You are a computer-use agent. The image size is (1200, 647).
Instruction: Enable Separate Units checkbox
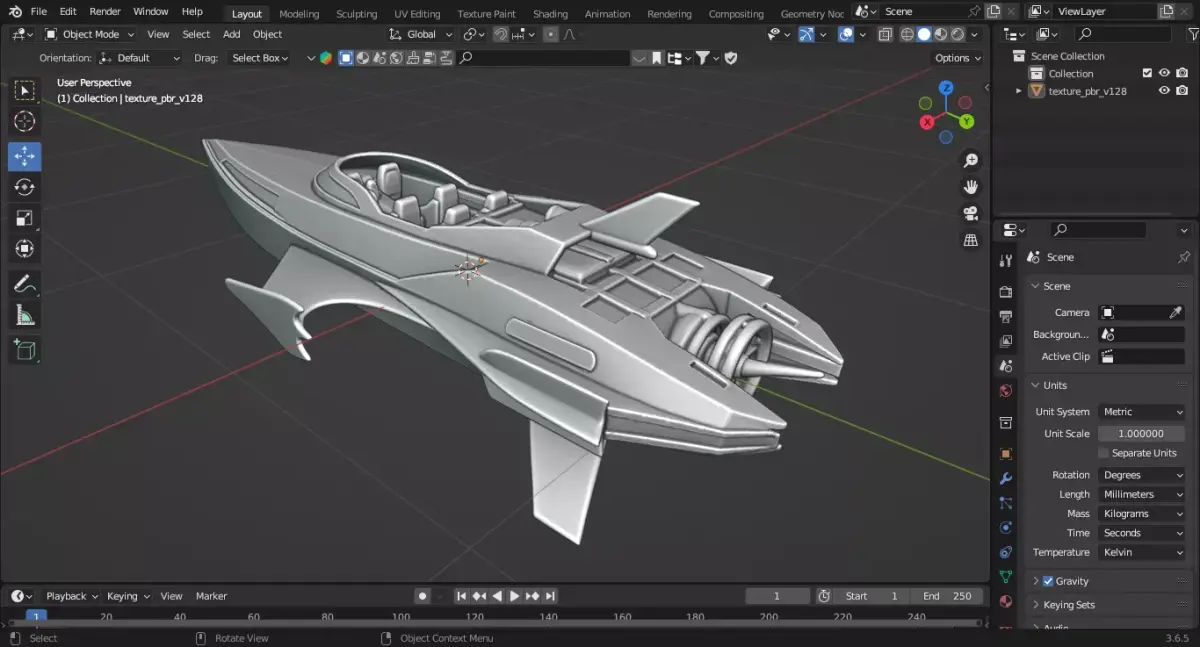coord(1103,453)
